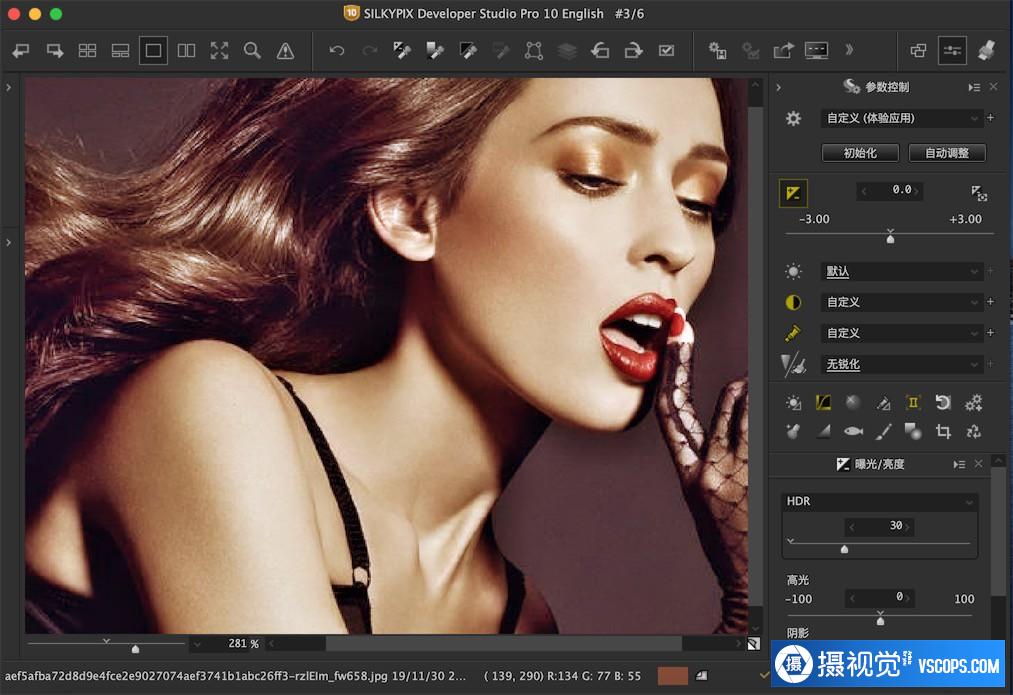
Task: Adjust the HDR slider at 30
Action: [844, 549]
